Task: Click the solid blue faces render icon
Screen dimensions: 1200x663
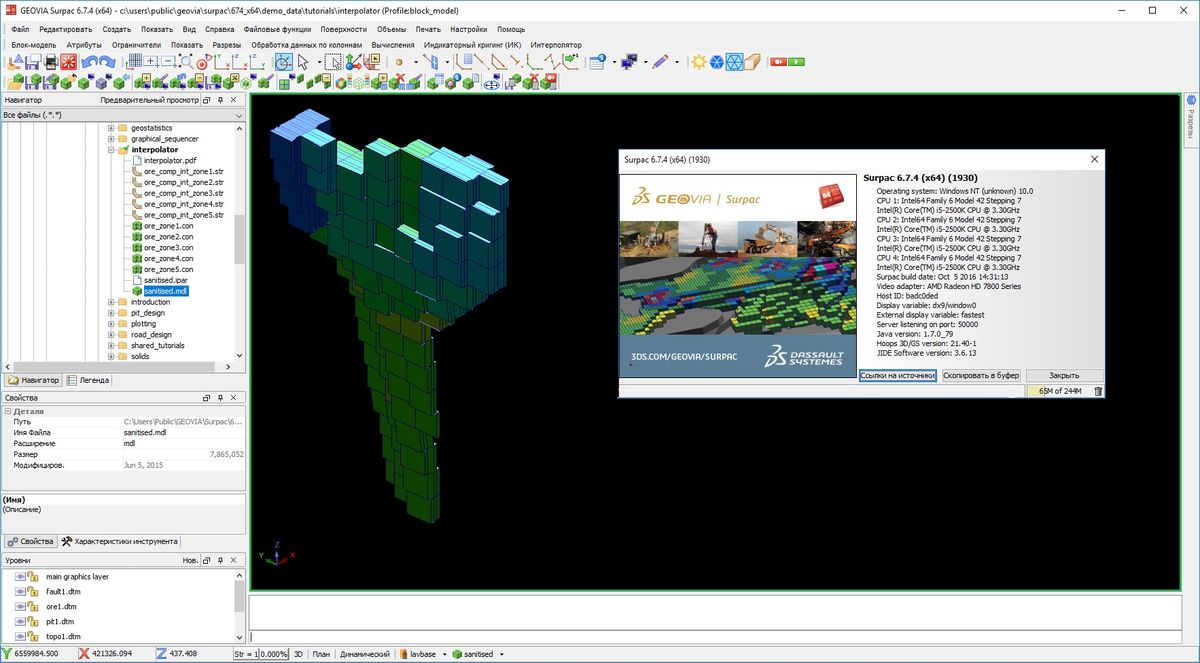Action: click(717, 62)
